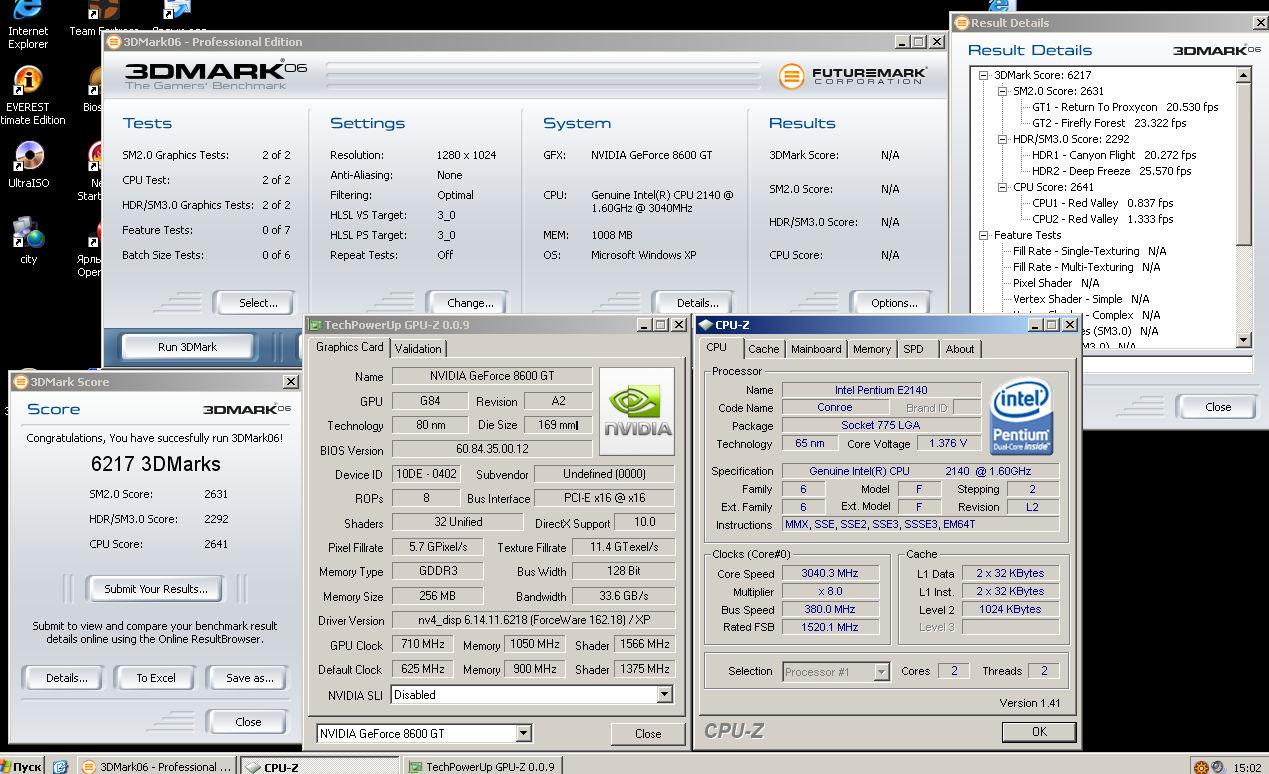Collapse the CPU Score: 2641 node
This screenshot has width=1269, height=774.
tap(1004, 187)
